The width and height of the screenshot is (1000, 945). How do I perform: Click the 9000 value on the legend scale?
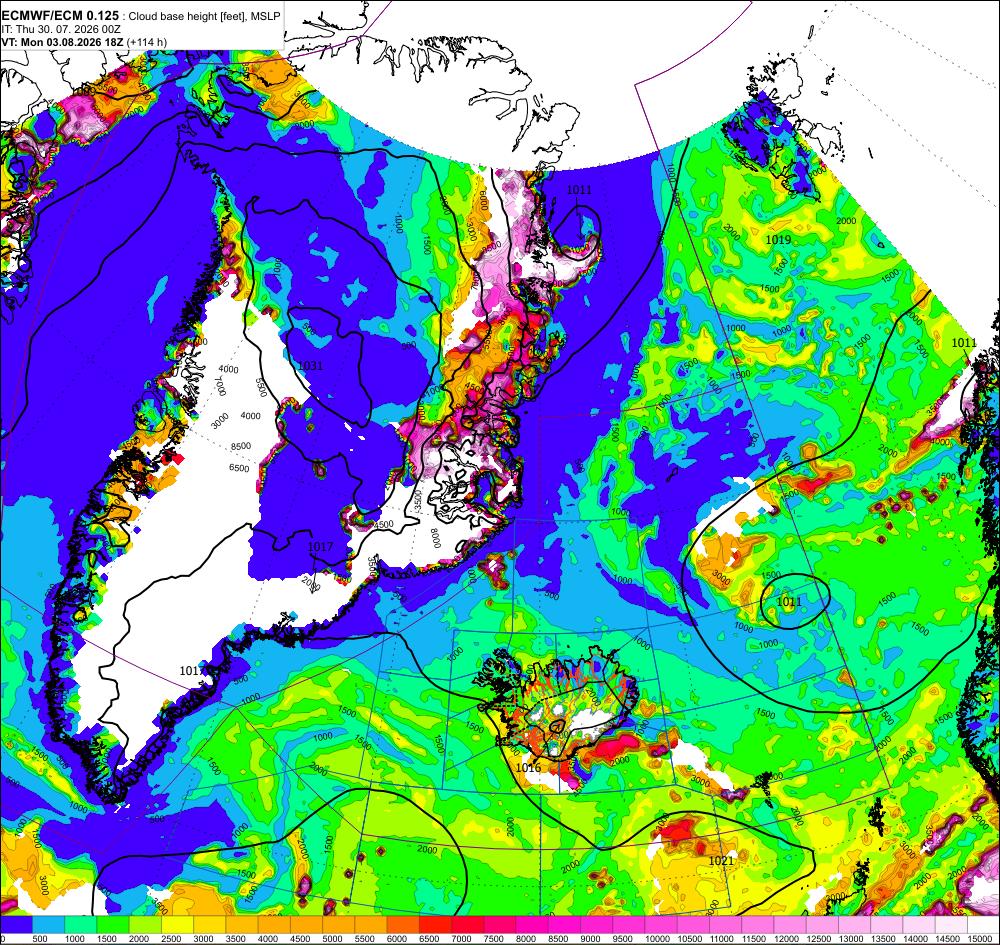(590, 939)
